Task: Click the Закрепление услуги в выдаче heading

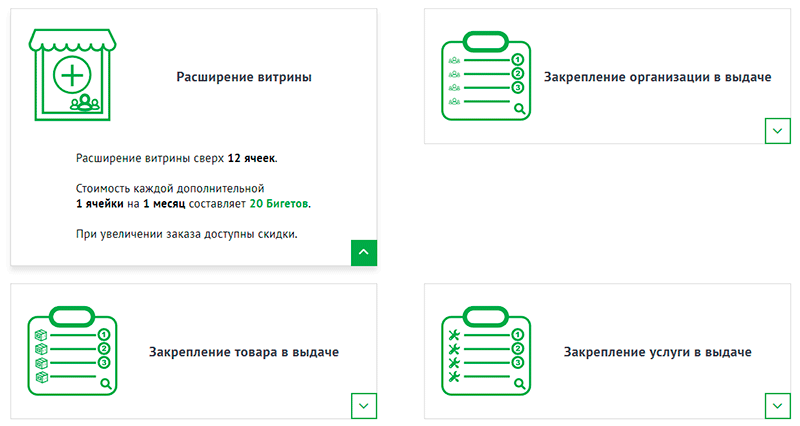Action: [x=657, y=352]
